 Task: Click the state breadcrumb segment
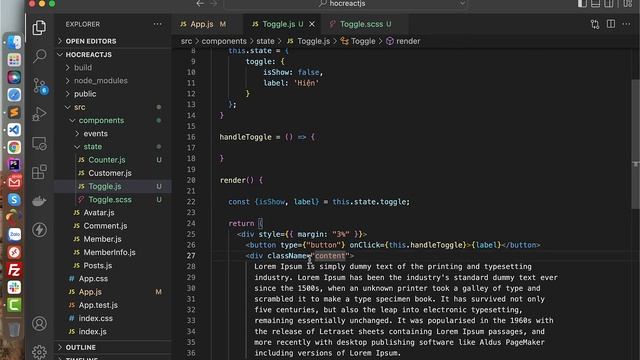coord(265,41)
